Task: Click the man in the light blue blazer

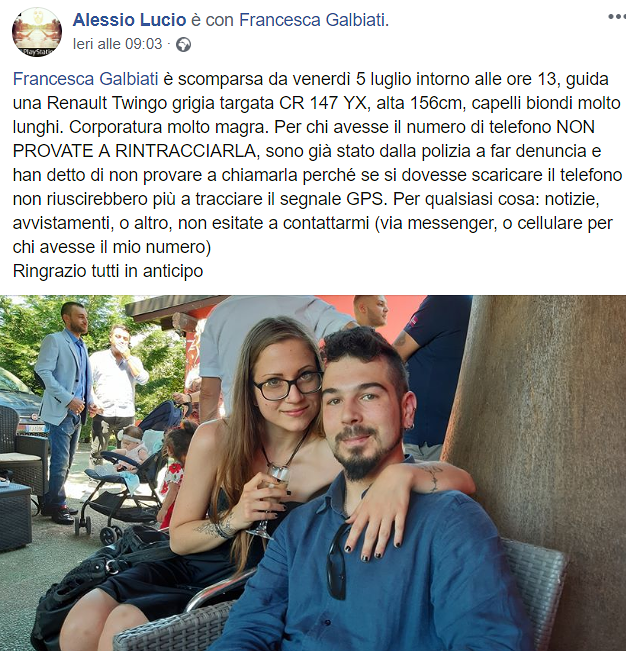Action: pos(66,411)
